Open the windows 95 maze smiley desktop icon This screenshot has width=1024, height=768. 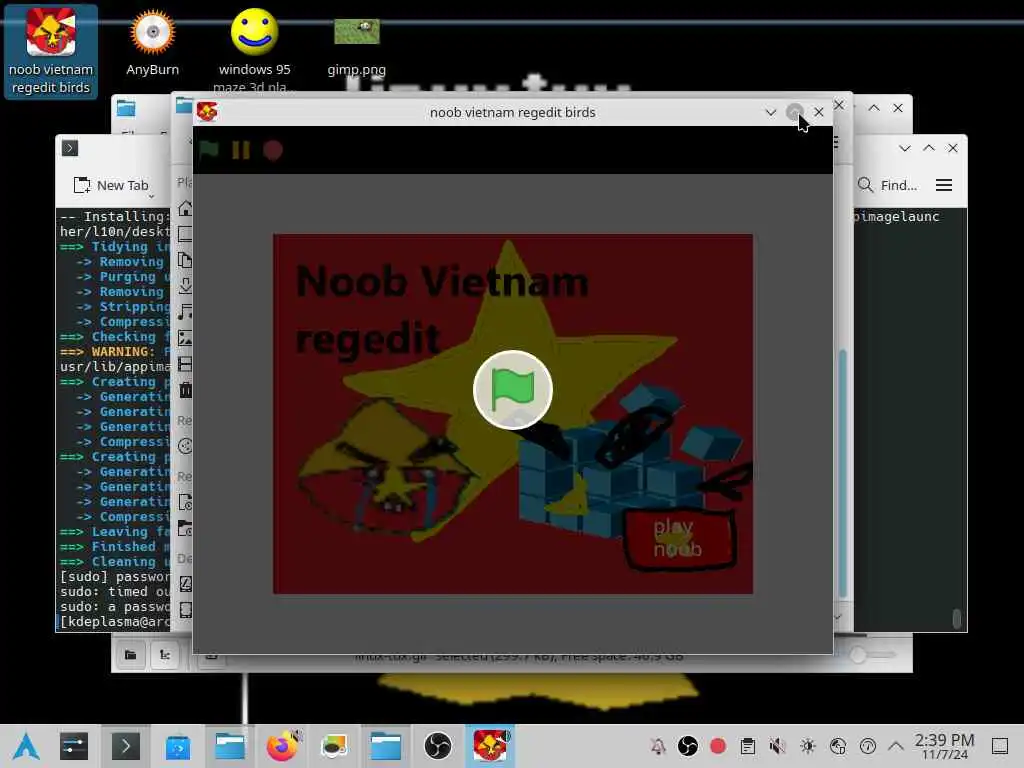coord(254,49)
